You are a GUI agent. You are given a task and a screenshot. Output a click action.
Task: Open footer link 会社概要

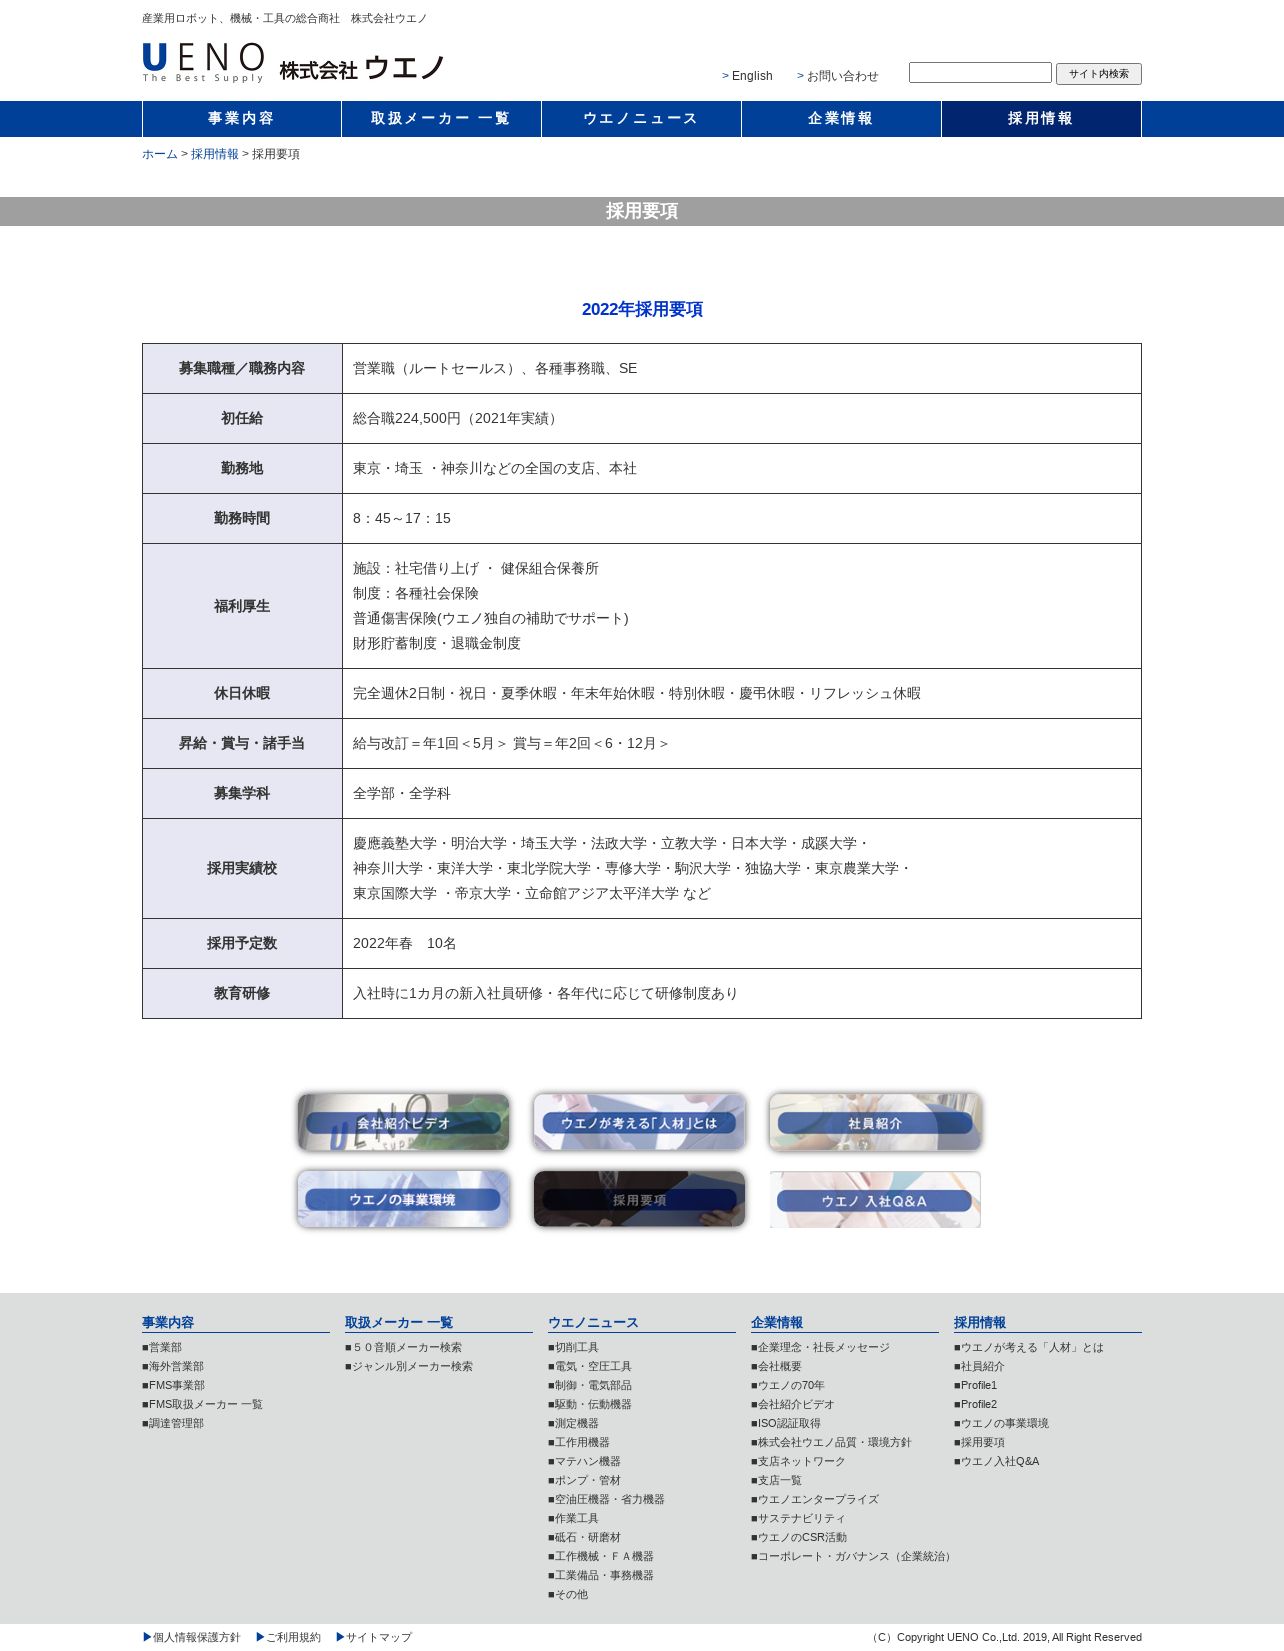[776, 1367]
